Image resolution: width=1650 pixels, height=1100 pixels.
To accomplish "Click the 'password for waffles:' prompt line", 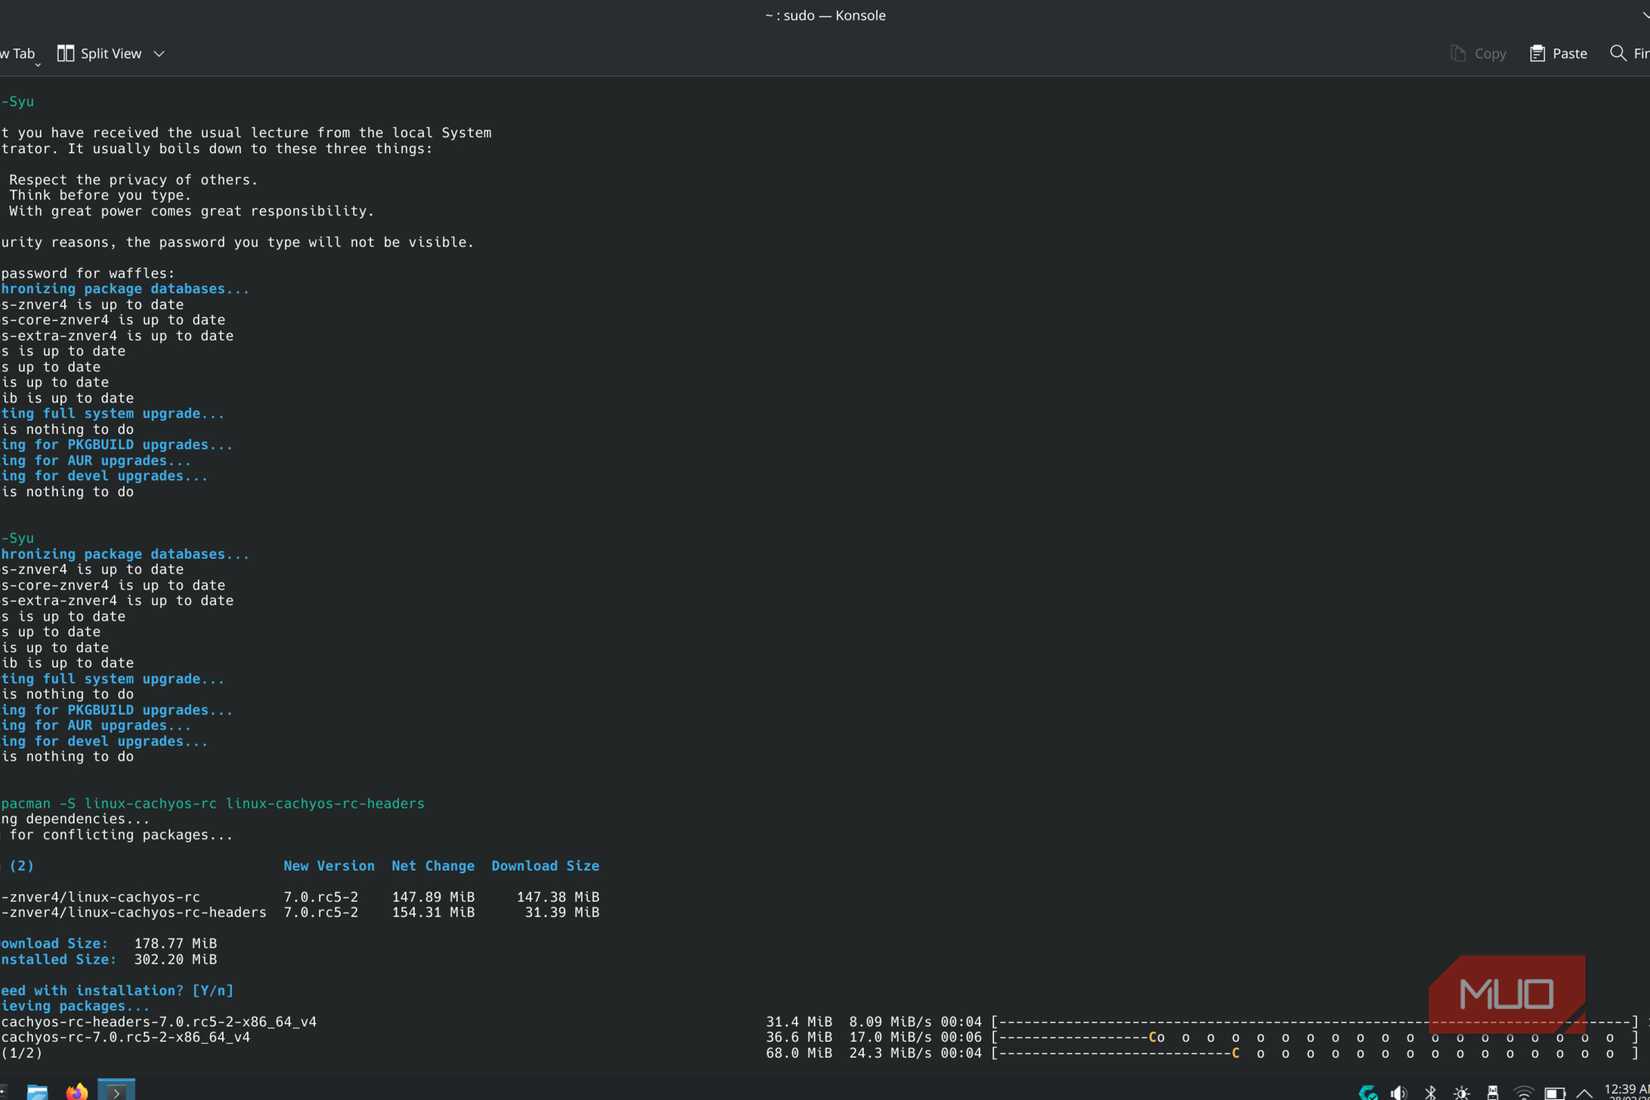I will tap(88, 273).
